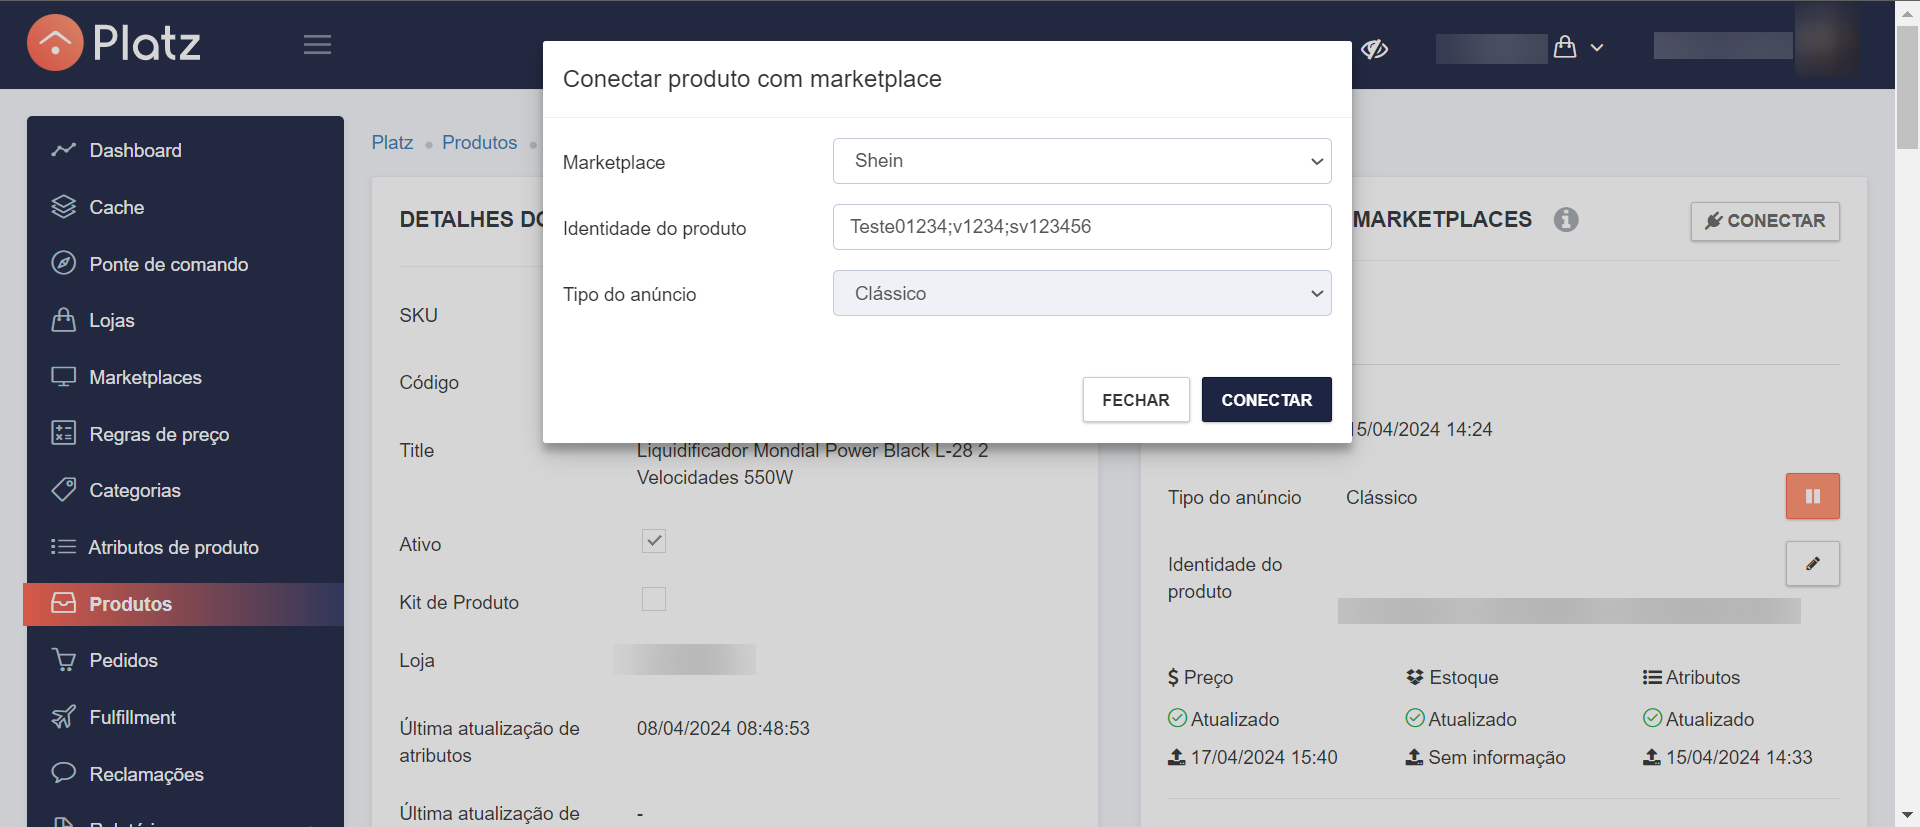
Task: Click the 08/04/2024 08:48:53 date value
Action: (x=723, y=728)
